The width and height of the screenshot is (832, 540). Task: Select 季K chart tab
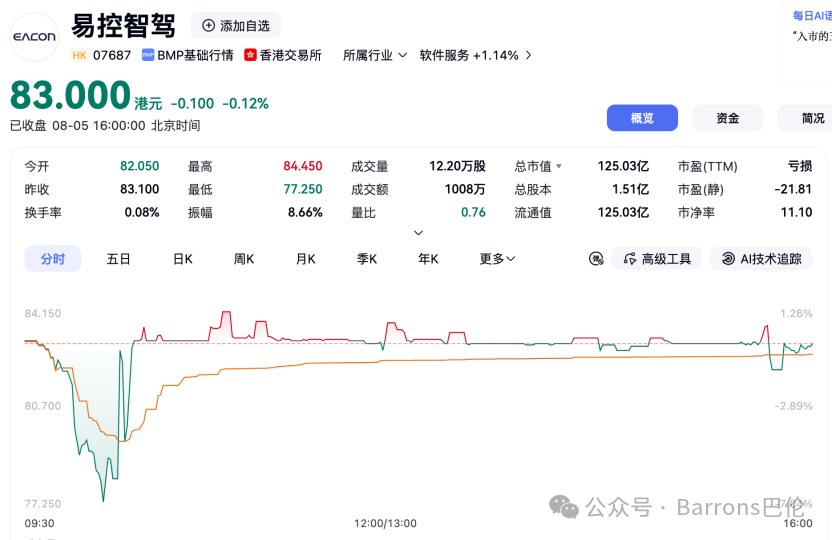coord(367,259)
